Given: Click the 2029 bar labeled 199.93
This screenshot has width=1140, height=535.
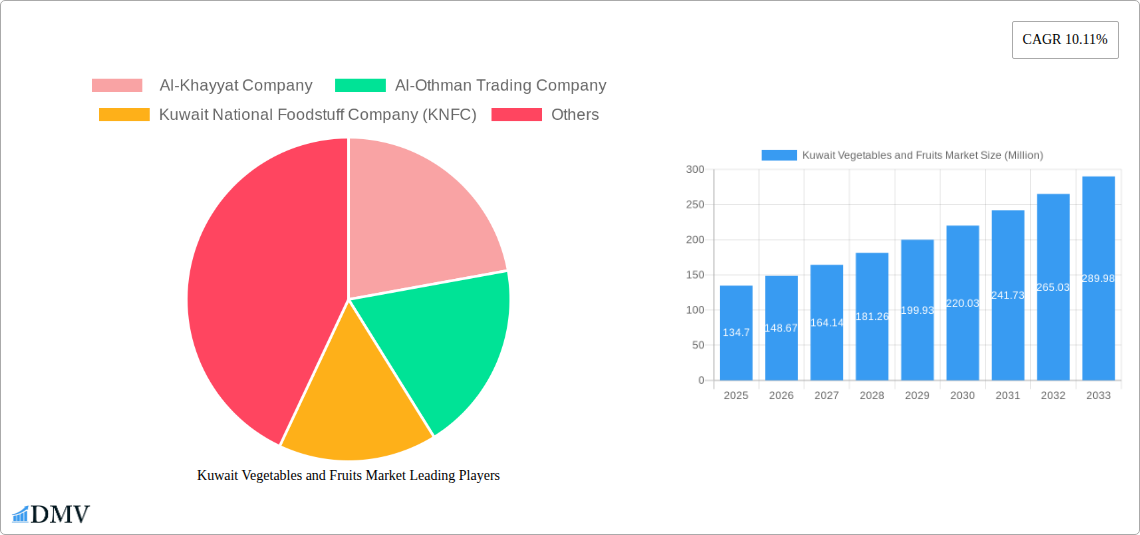Looking at the screenshot, I should coord(918,310).
